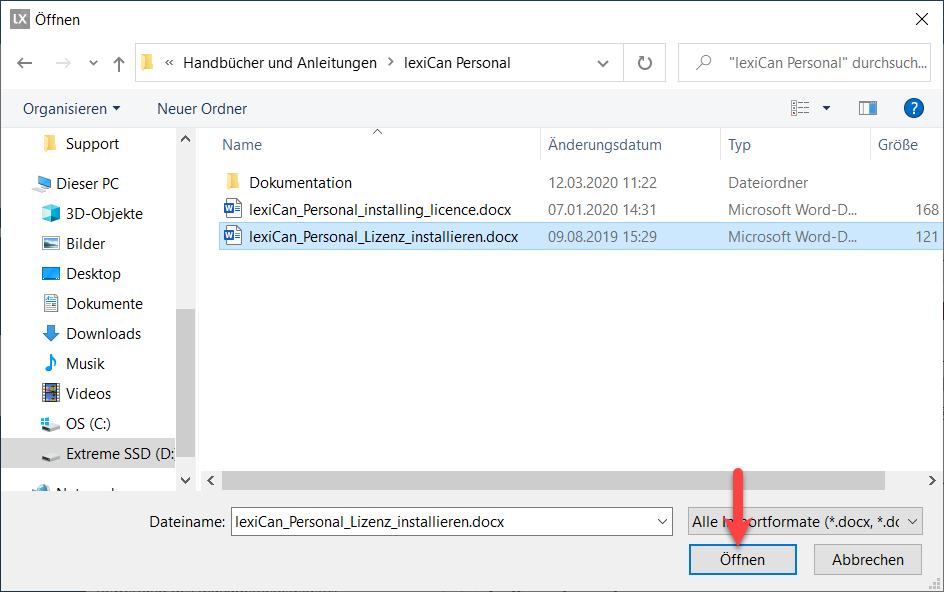Image resolution: width=944 pixels, height=592 pixels.
Task: Open the Help question mark icon
Action: pos(912,108)
